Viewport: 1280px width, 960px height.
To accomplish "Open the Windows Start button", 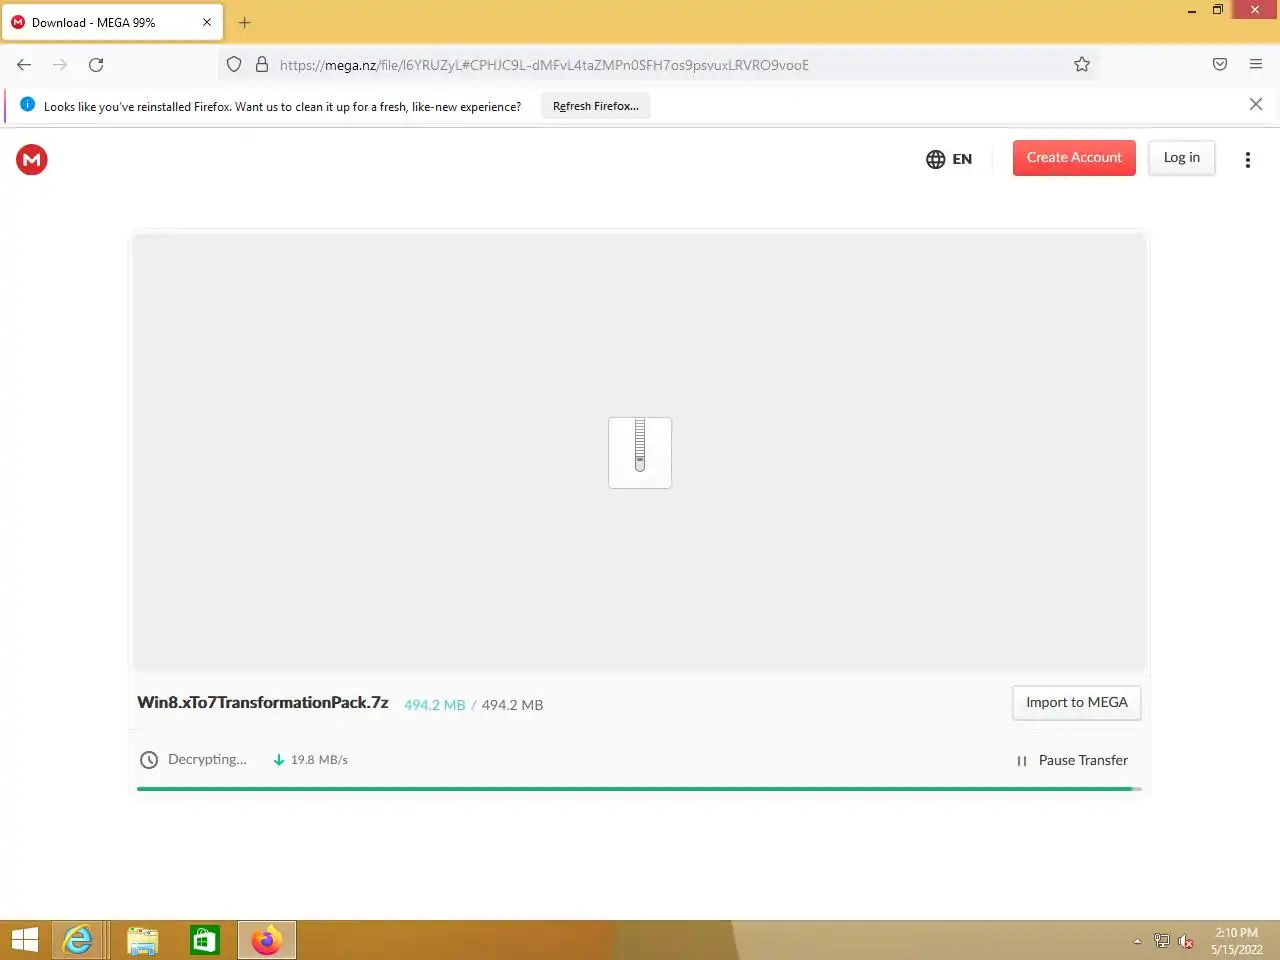I will (24, 940).
